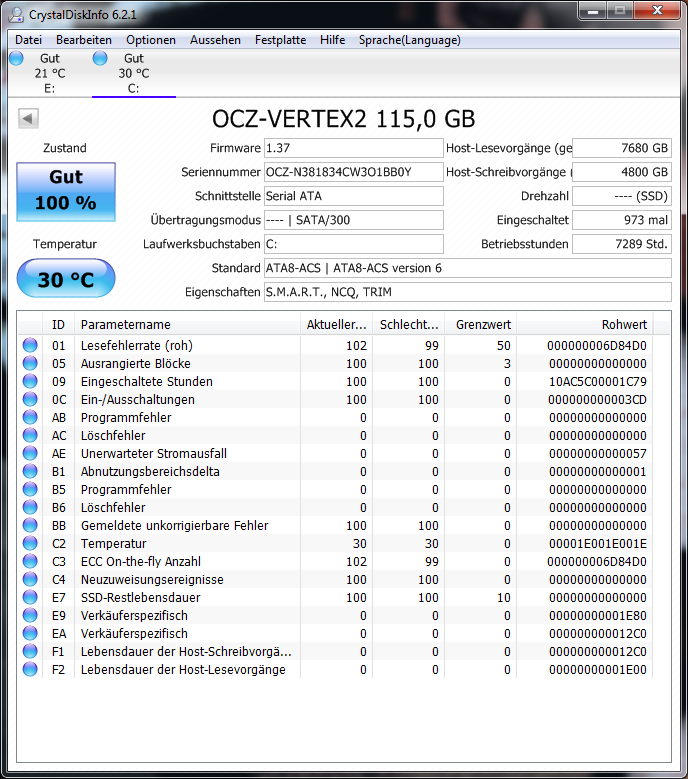Screen dimensions: 688x779
Task: Click the Firmware field showing 1.37
Action: 354,148
